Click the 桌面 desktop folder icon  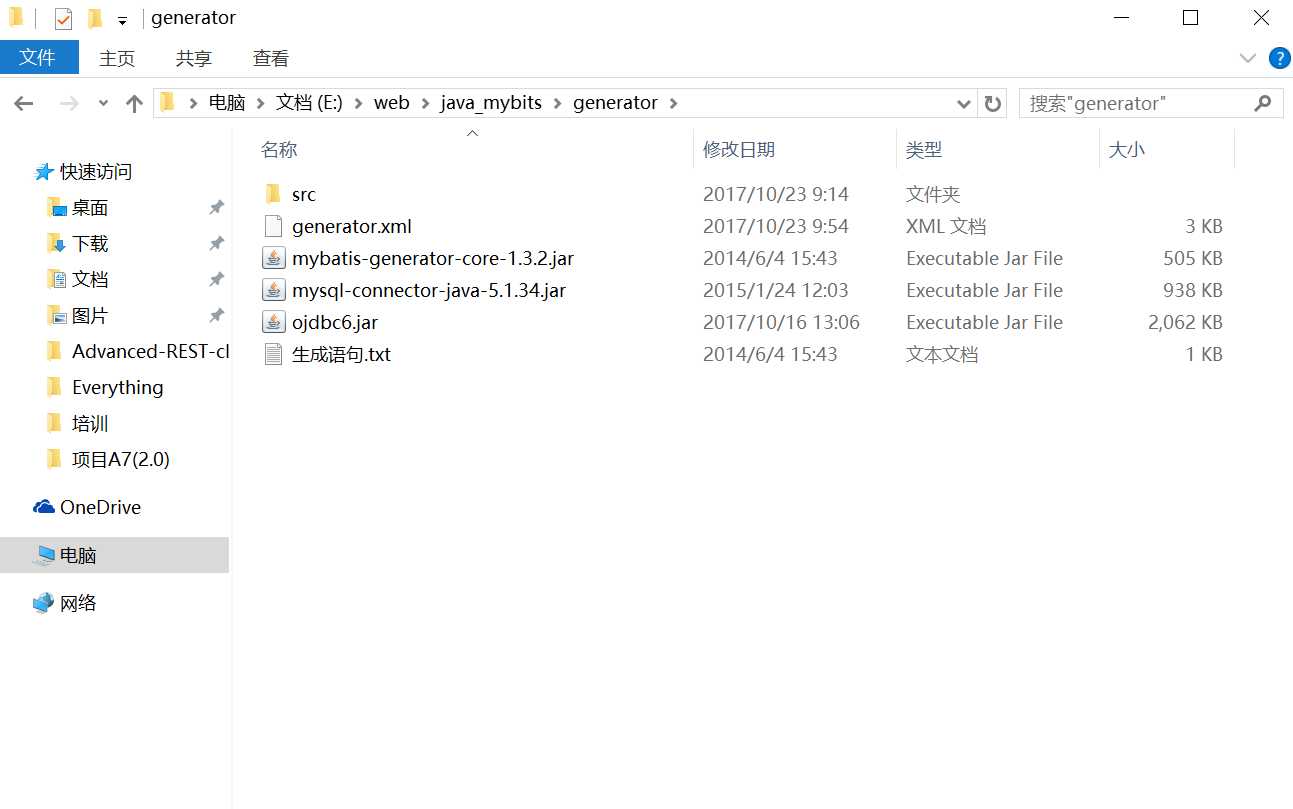[x=56, y=207]
